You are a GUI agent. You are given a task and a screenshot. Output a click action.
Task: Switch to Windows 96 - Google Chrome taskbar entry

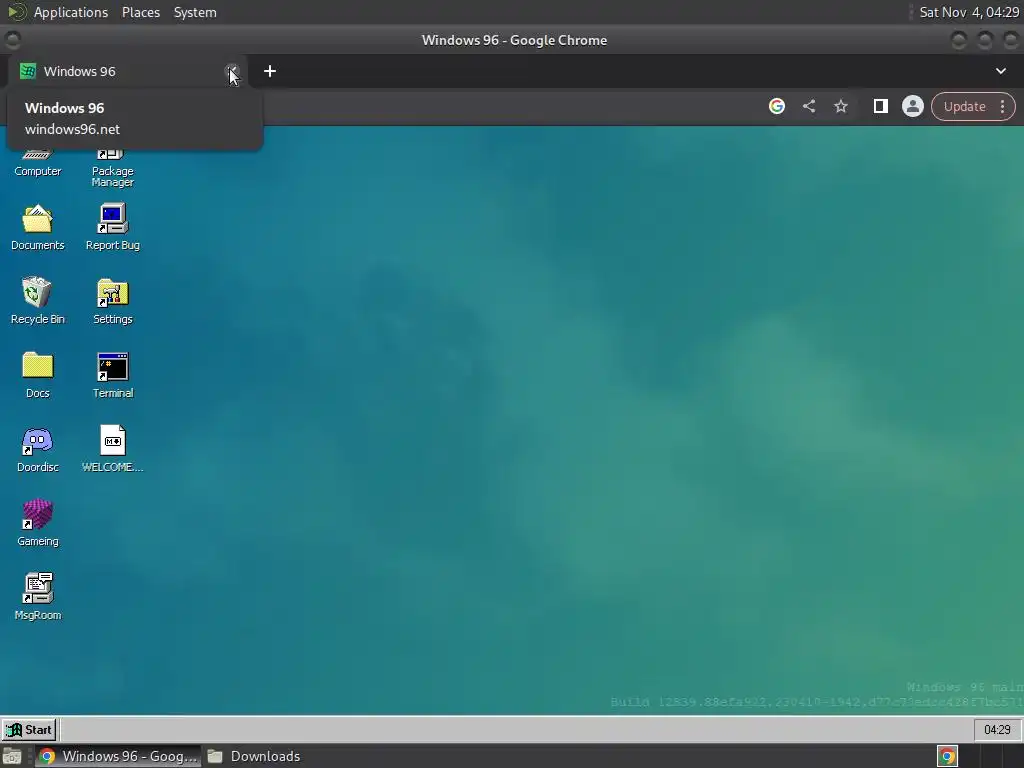coord(118,756)
